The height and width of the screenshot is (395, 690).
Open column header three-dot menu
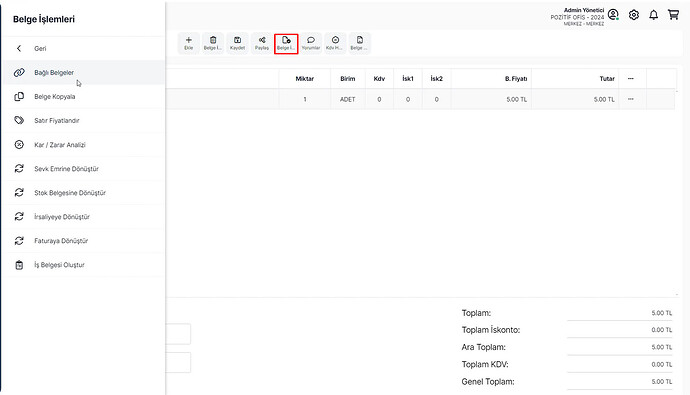pyautogui.click(x=631, y=79)
